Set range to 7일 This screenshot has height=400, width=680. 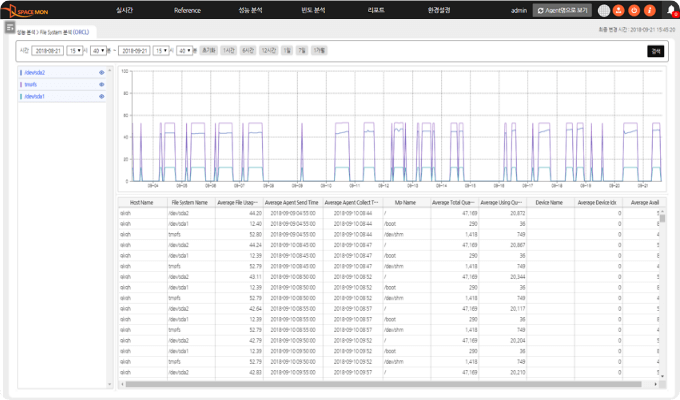tap(302, 51)
